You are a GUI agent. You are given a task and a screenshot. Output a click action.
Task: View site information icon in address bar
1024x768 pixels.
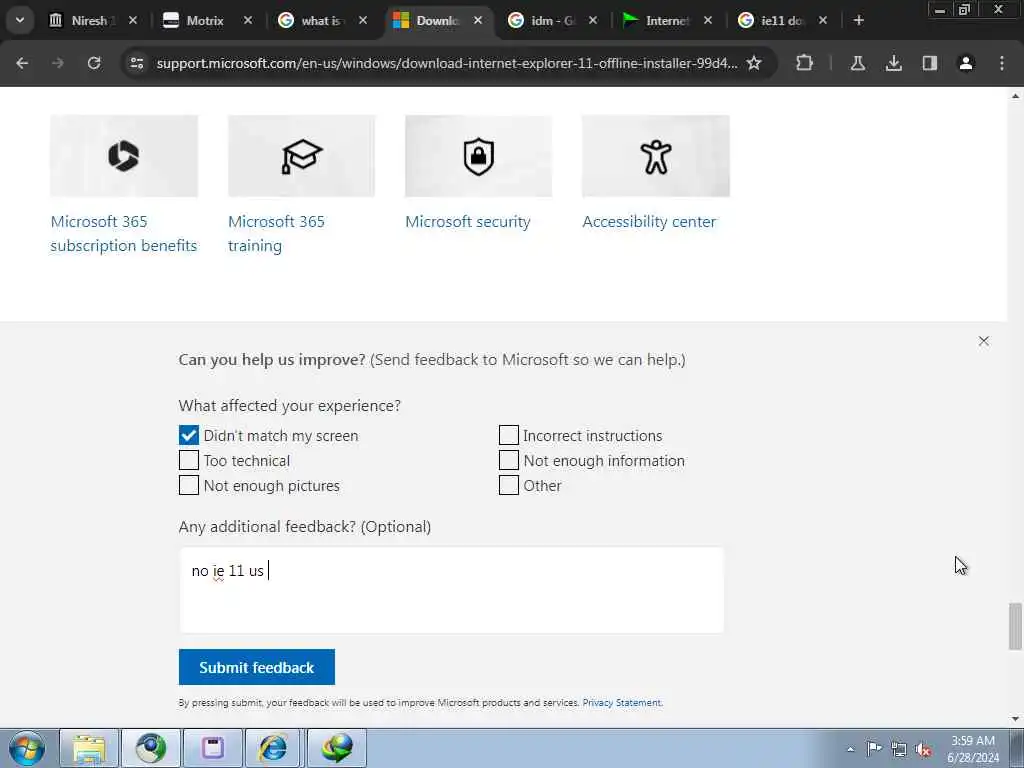[x=137, y=63]
